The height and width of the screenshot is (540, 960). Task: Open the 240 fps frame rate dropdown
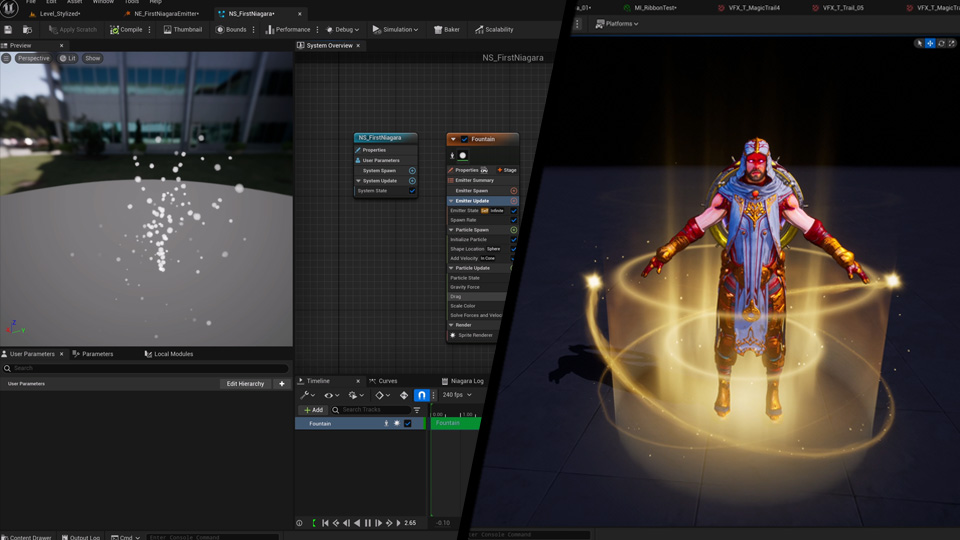(455, 395)
